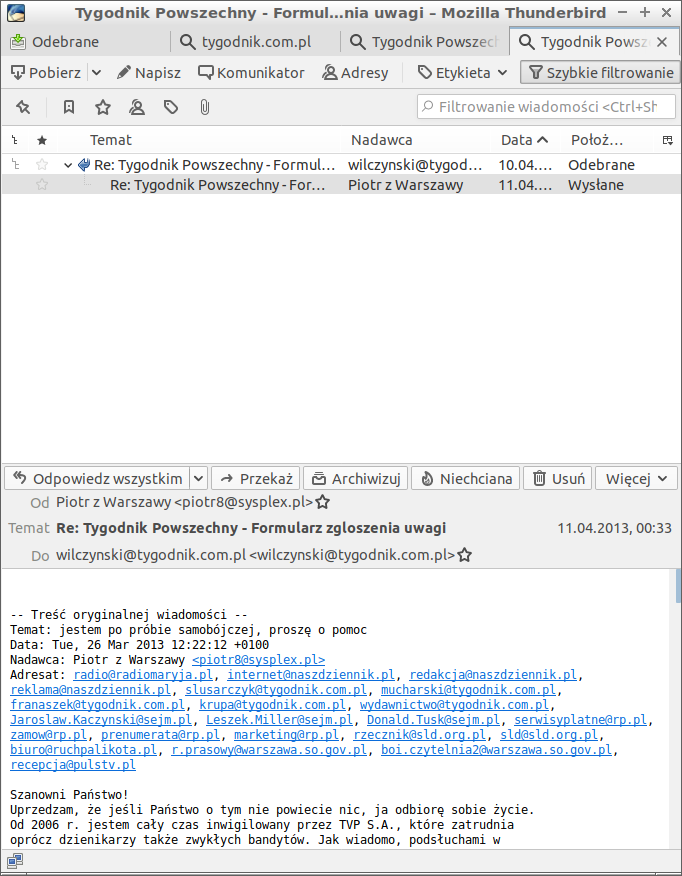Click the Thunderbird application icon in title bar

tap(16, 12)
